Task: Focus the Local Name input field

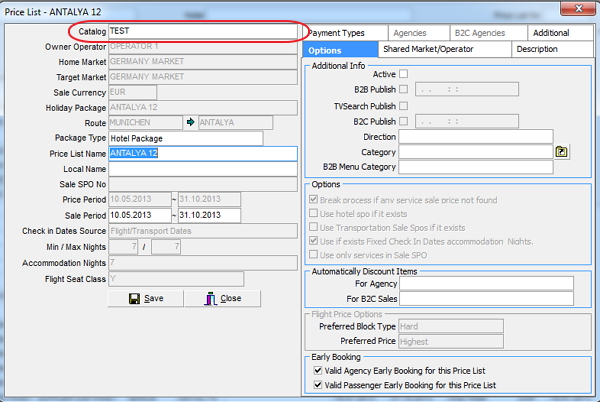Action: [x=200, y=169]
